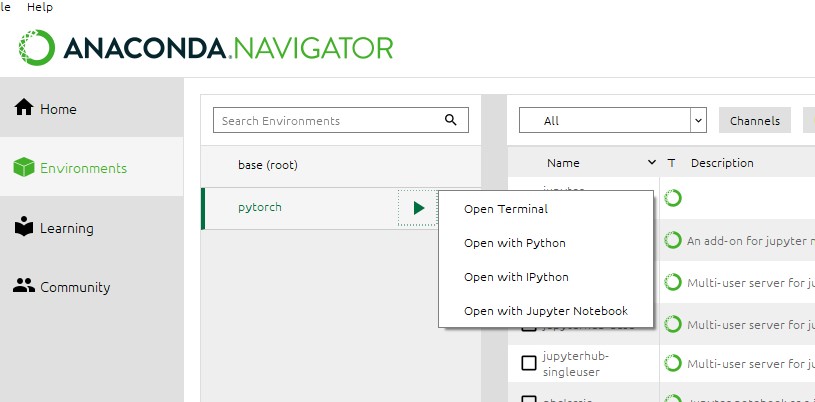Tick the jupyterhub-singleuser checkbox
Screen dimensions: 815x402
click(x=529, y=363)
